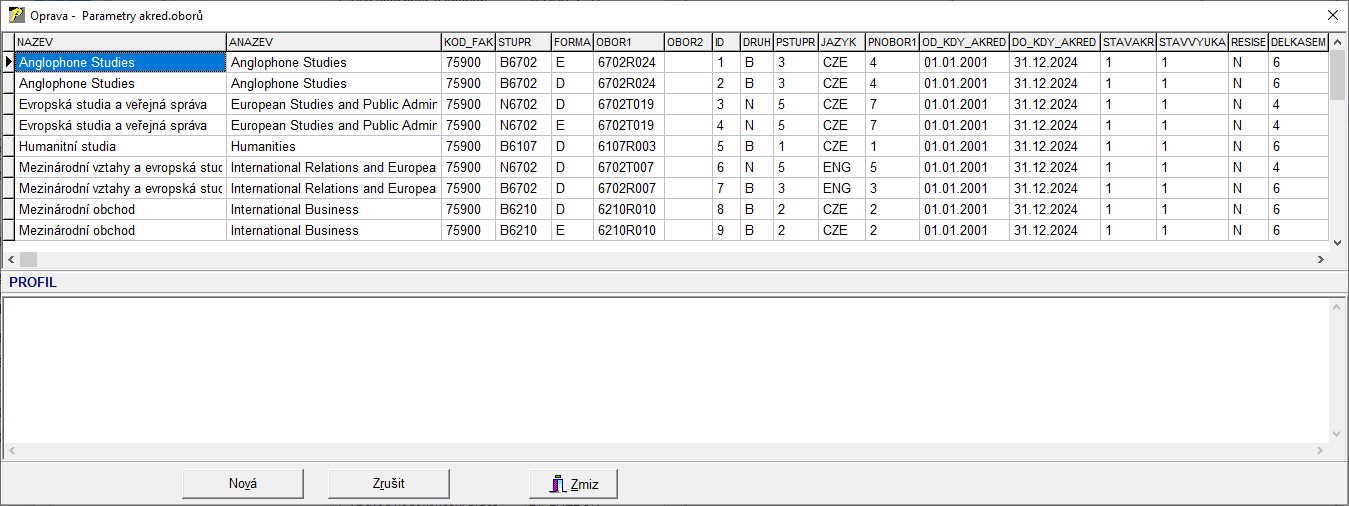The image size is (1349, 506).
Task: Click the row indicator arrow beside the first row
Action: (x=9, y=62)
